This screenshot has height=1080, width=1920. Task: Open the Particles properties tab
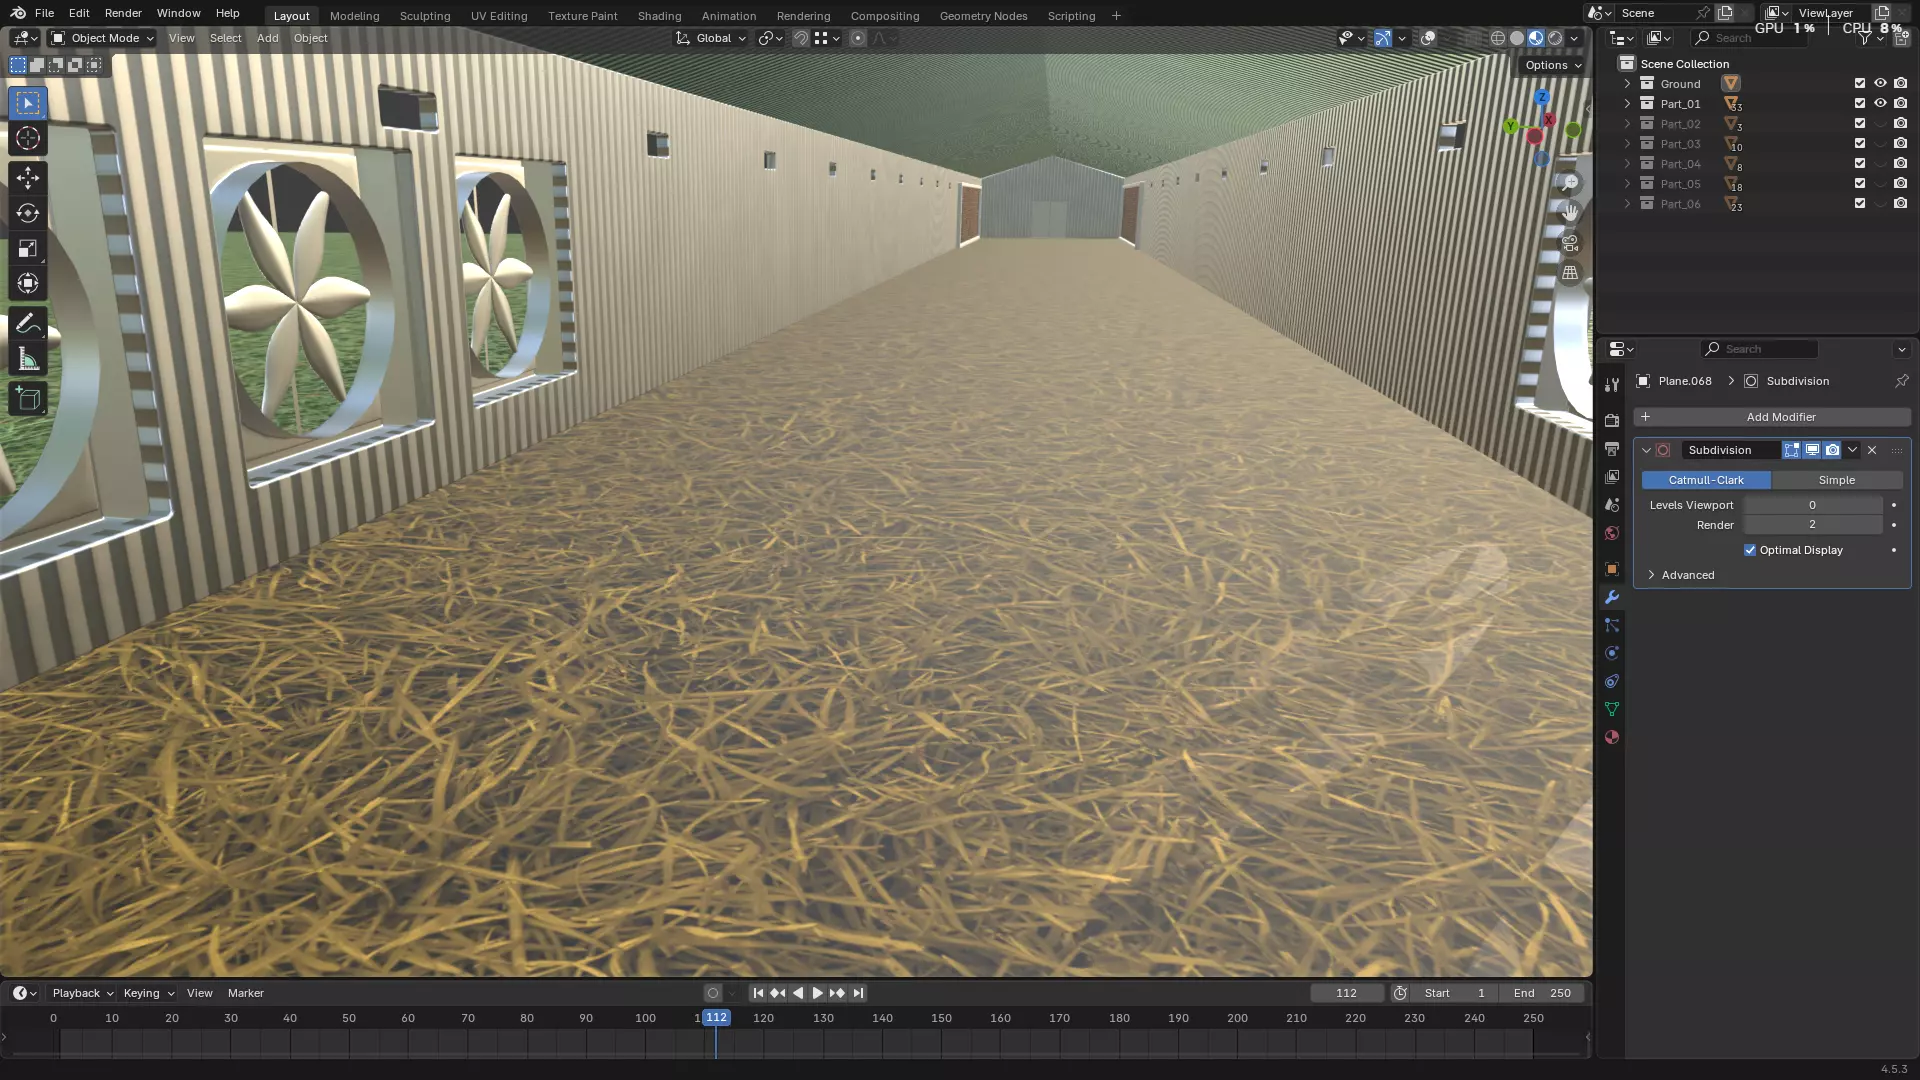tap(1611, 625)
